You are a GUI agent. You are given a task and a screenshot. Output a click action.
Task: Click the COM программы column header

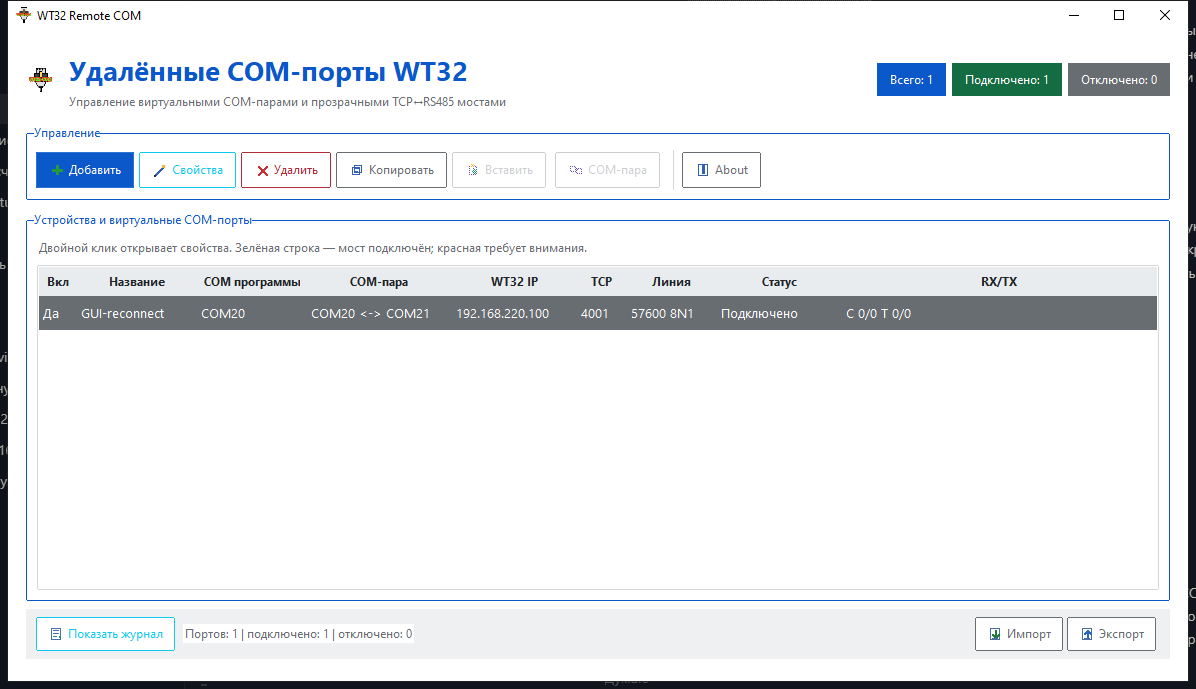tap(252, 282)
